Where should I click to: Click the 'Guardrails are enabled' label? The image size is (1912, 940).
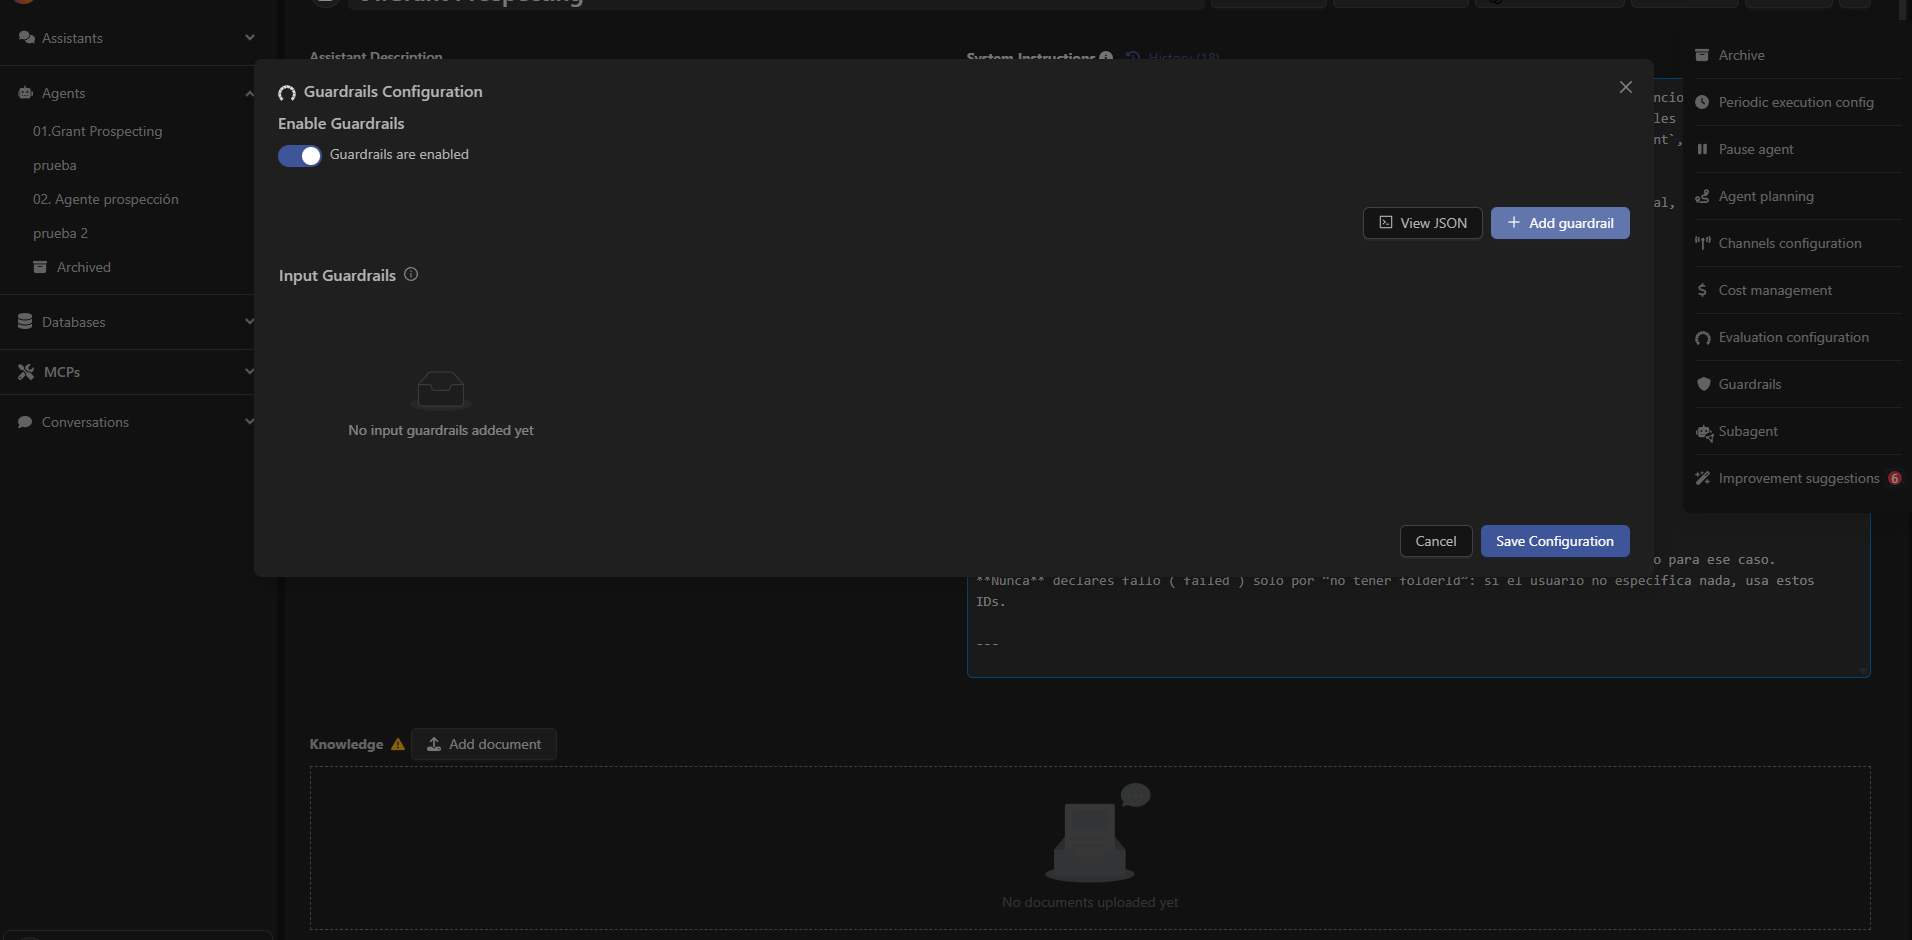(x=399, y=154)
